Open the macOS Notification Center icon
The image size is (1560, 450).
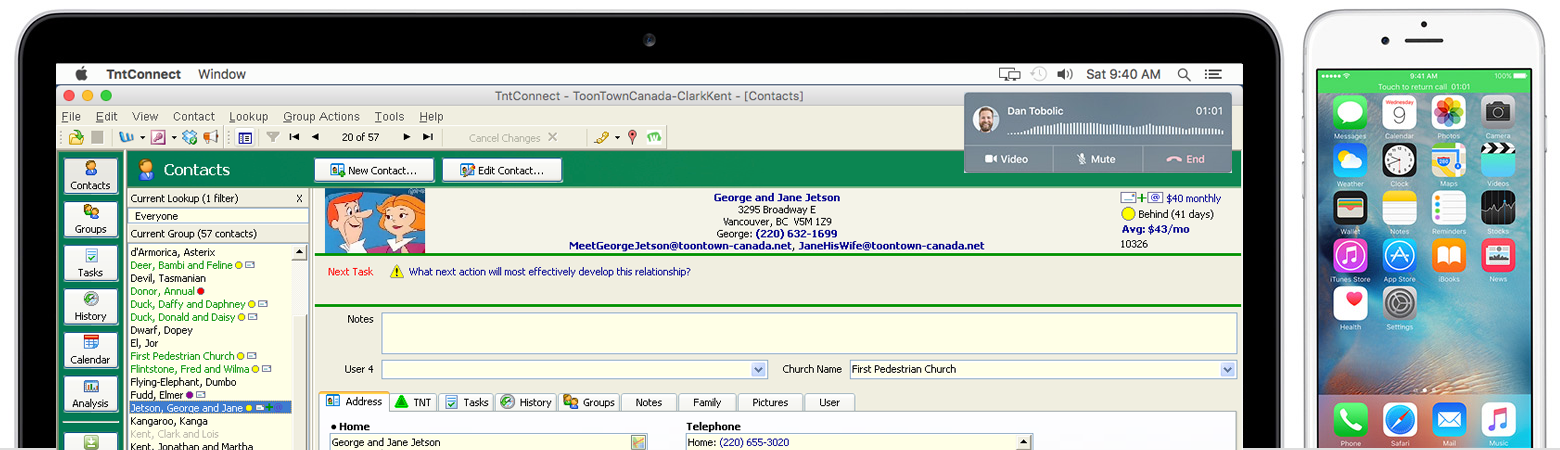(1214, 74)
